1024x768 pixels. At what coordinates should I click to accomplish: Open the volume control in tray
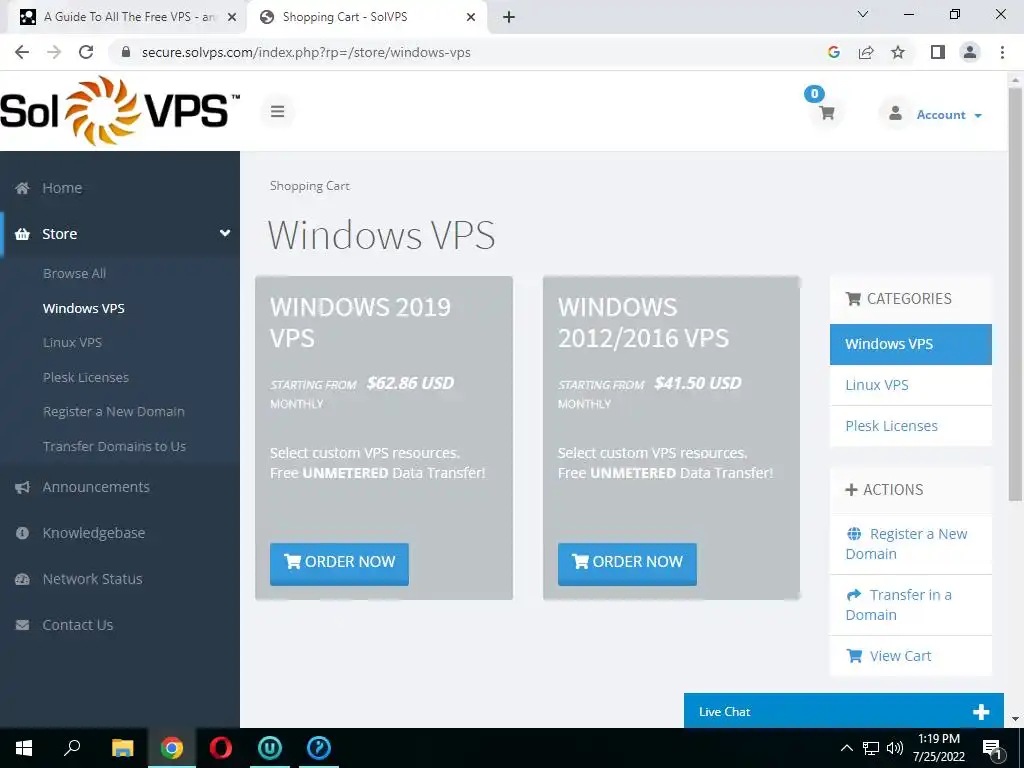point(895,748)
